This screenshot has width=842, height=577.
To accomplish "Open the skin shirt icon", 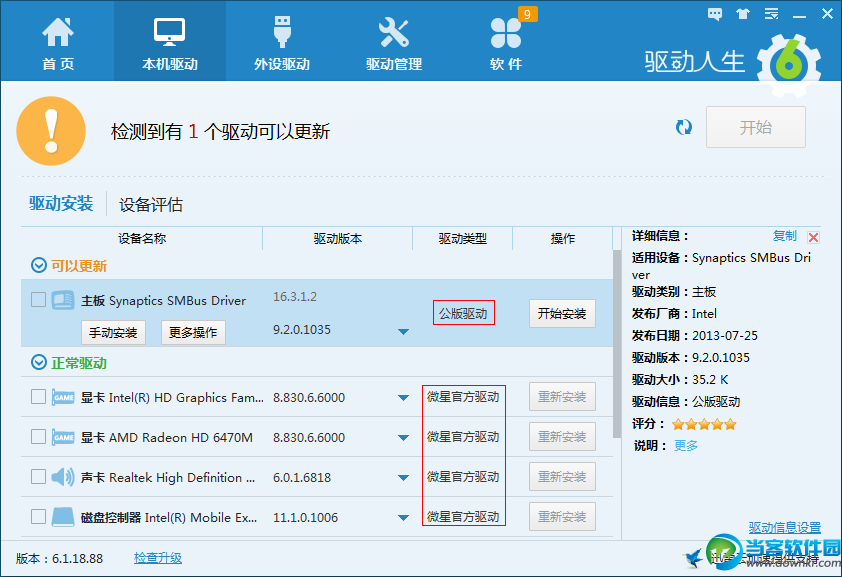I will (743, 14).
